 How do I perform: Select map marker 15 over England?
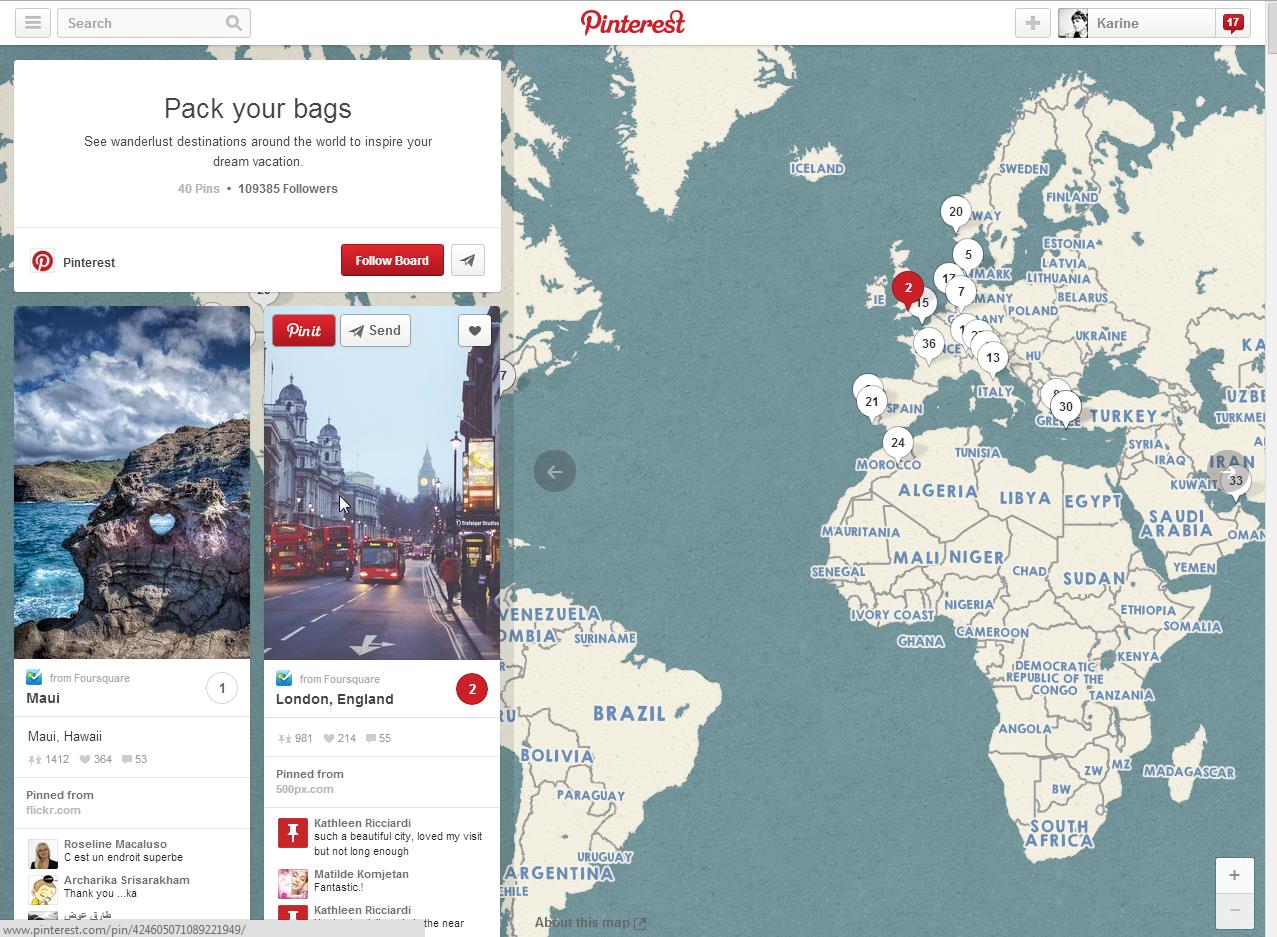coord(924,303)
